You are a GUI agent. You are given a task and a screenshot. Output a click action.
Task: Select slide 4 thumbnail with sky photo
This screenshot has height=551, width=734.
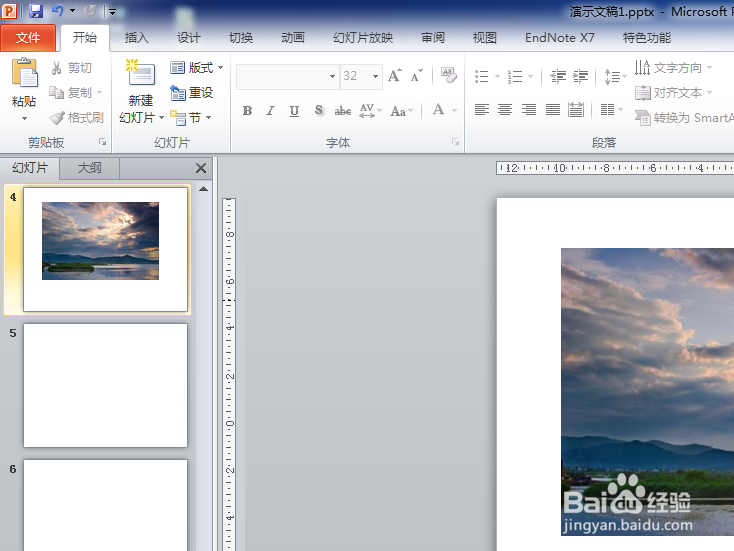[105, 250]
